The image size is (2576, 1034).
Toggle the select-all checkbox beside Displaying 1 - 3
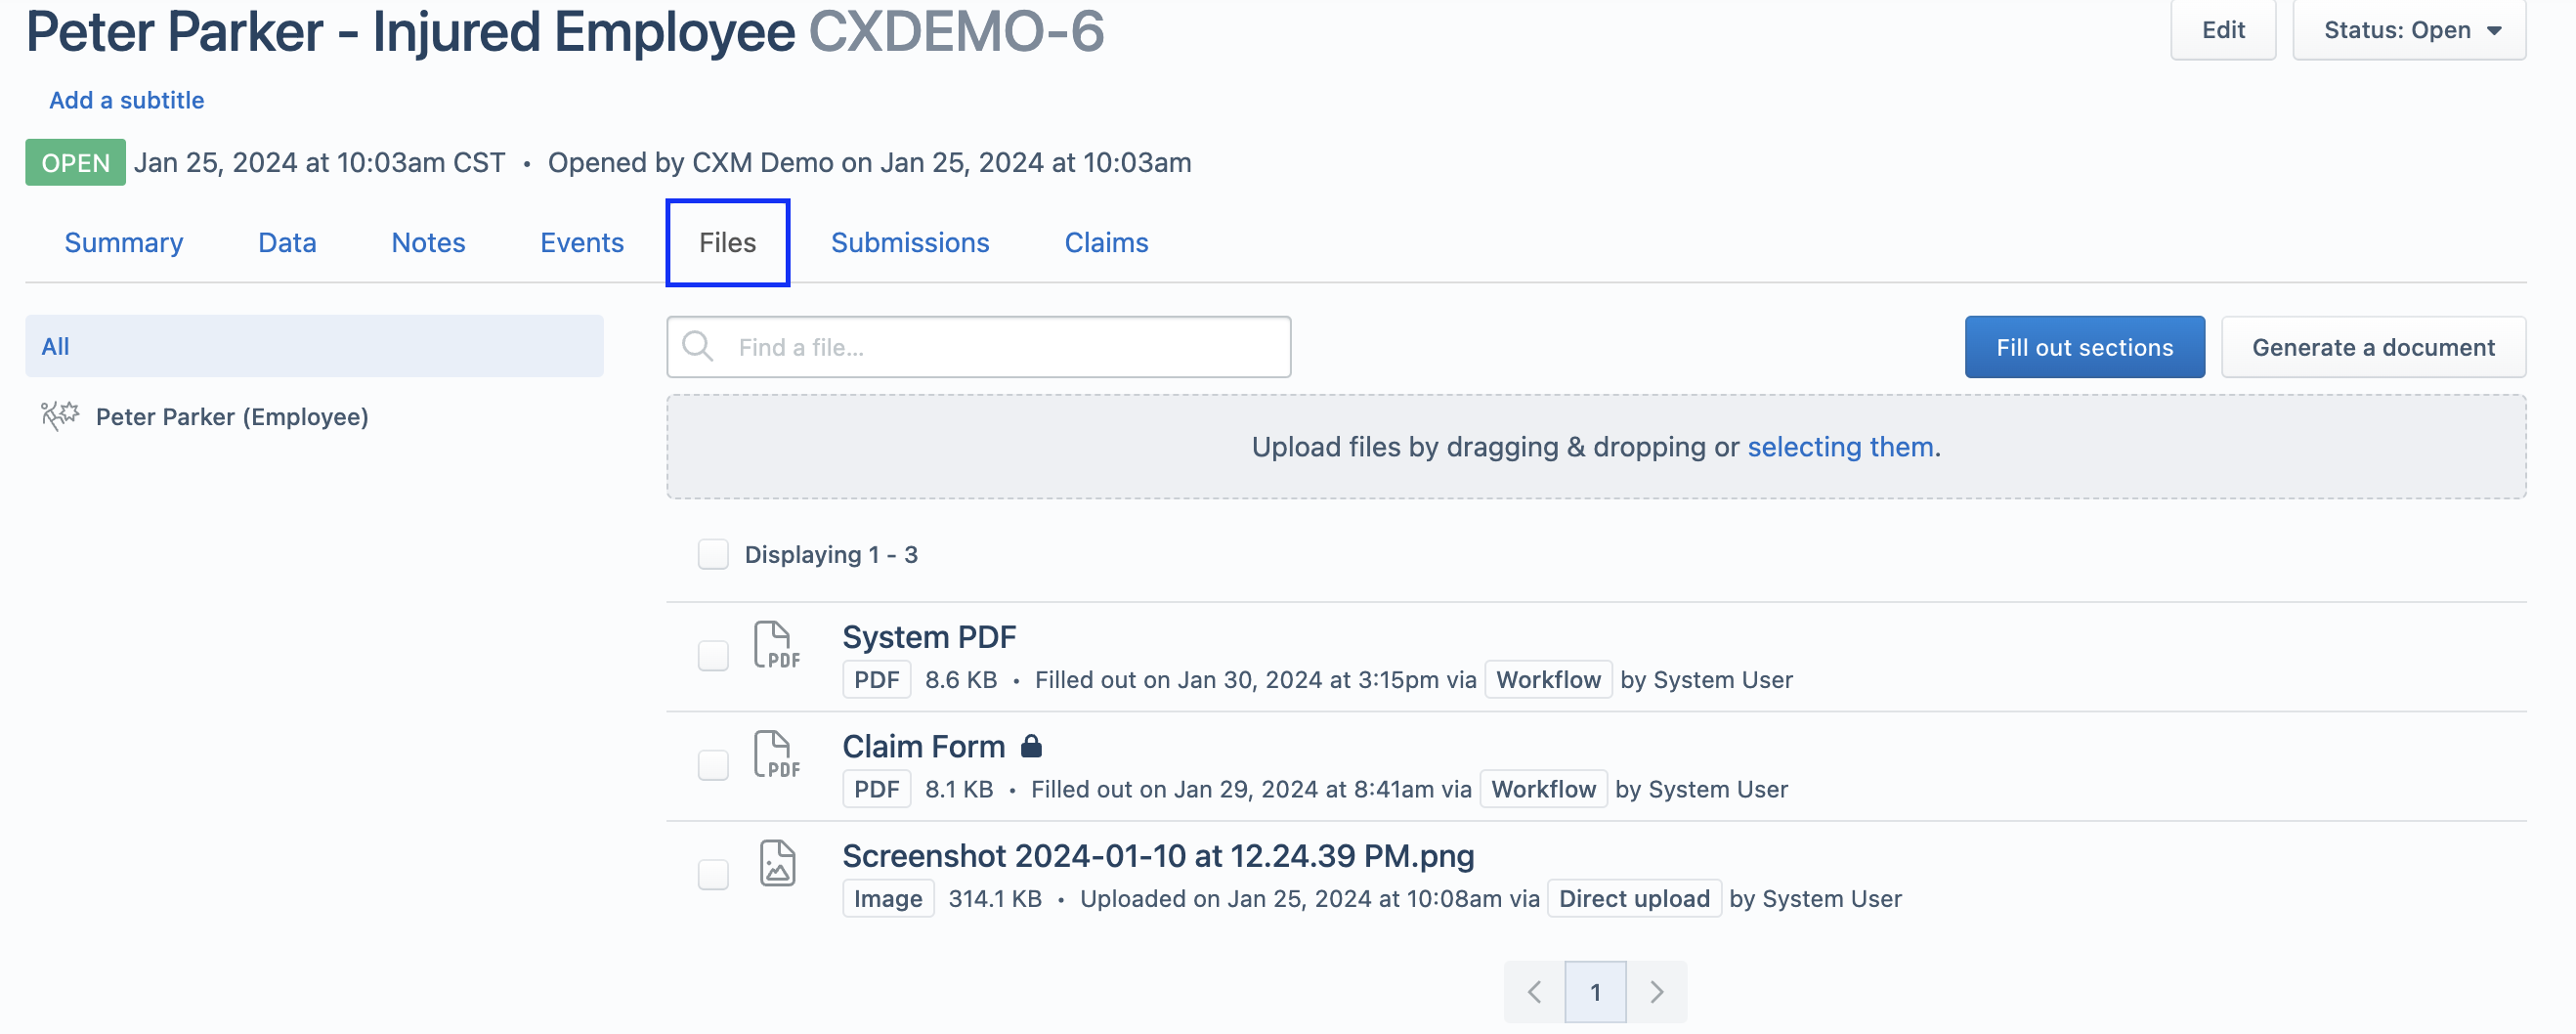click(713, 554)
